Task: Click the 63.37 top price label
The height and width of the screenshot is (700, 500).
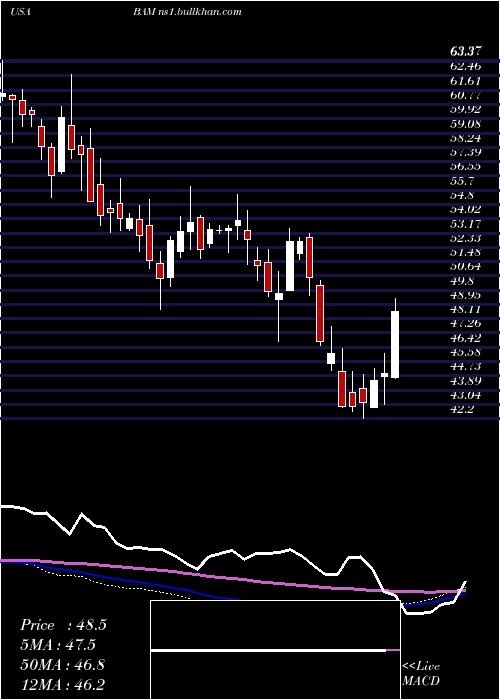Action: tap(465, 52)
